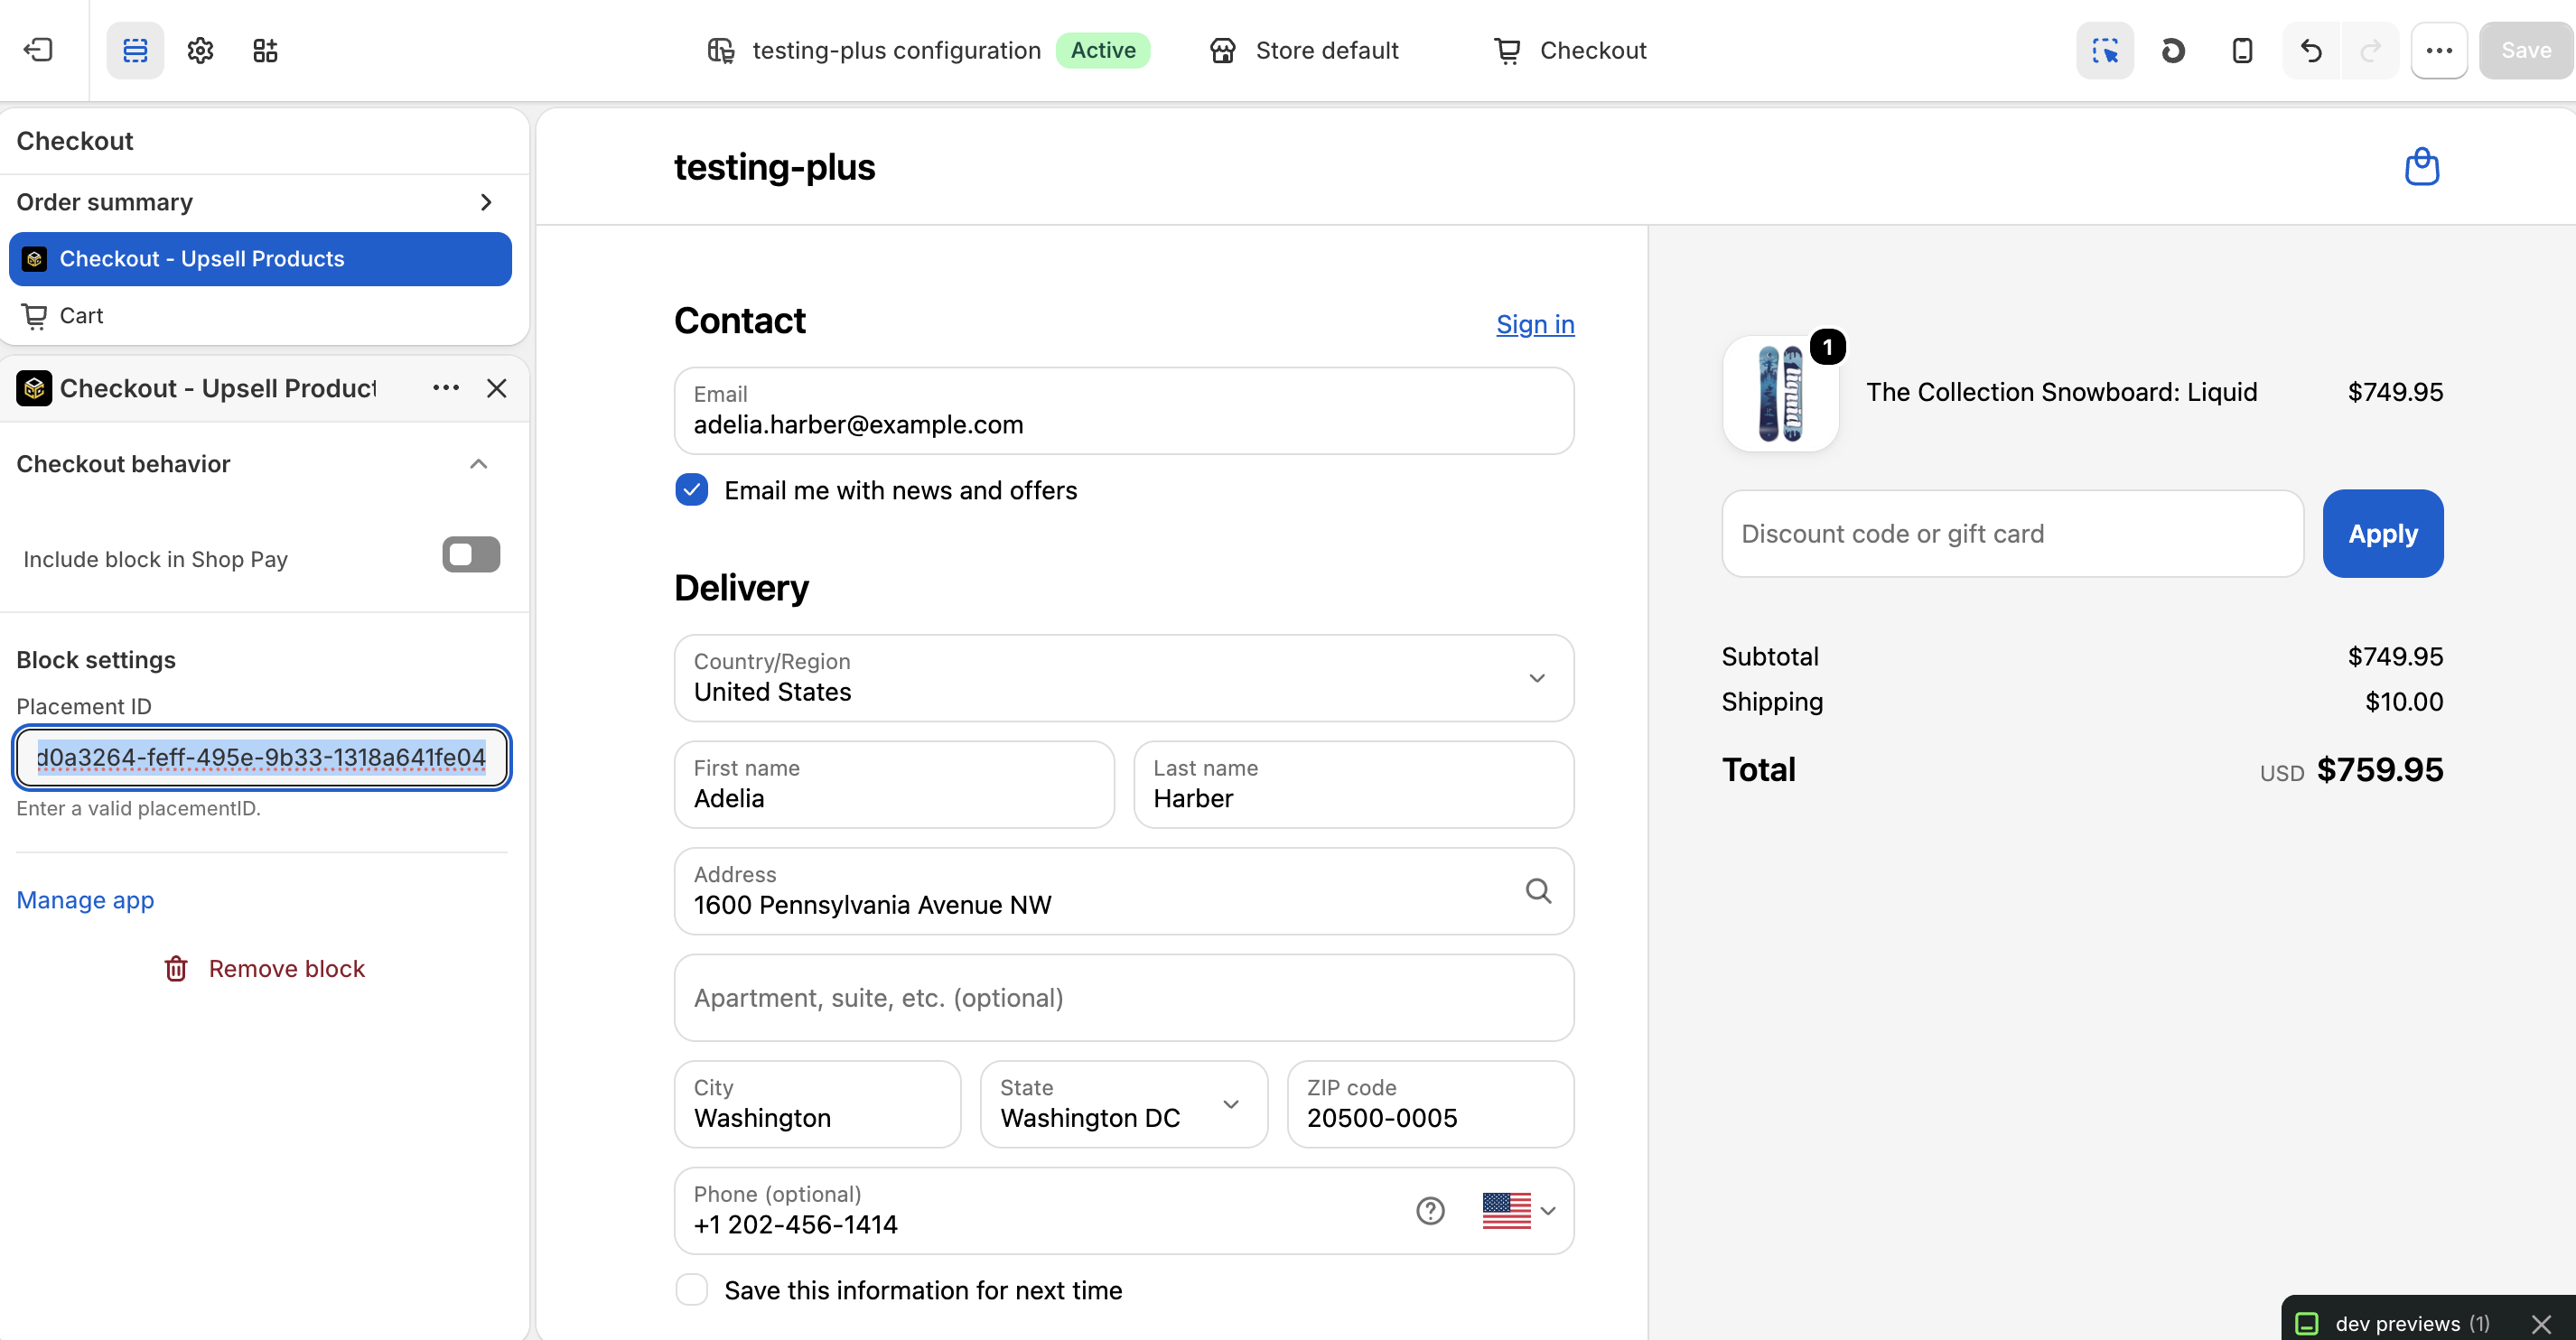This screenshot has height=1340, width=2576.
Task: Open the Sections panel icon
Action: [x=135, y=50]
